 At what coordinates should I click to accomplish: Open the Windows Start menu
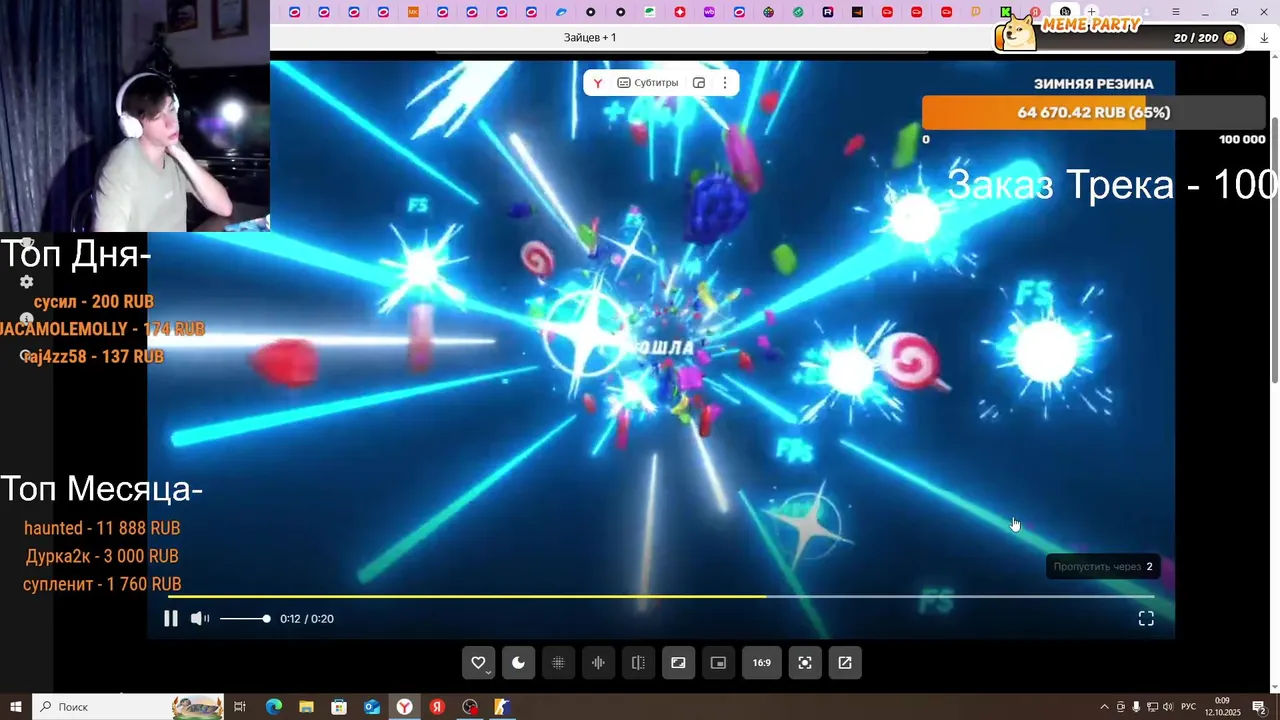[x=15, y=707]
